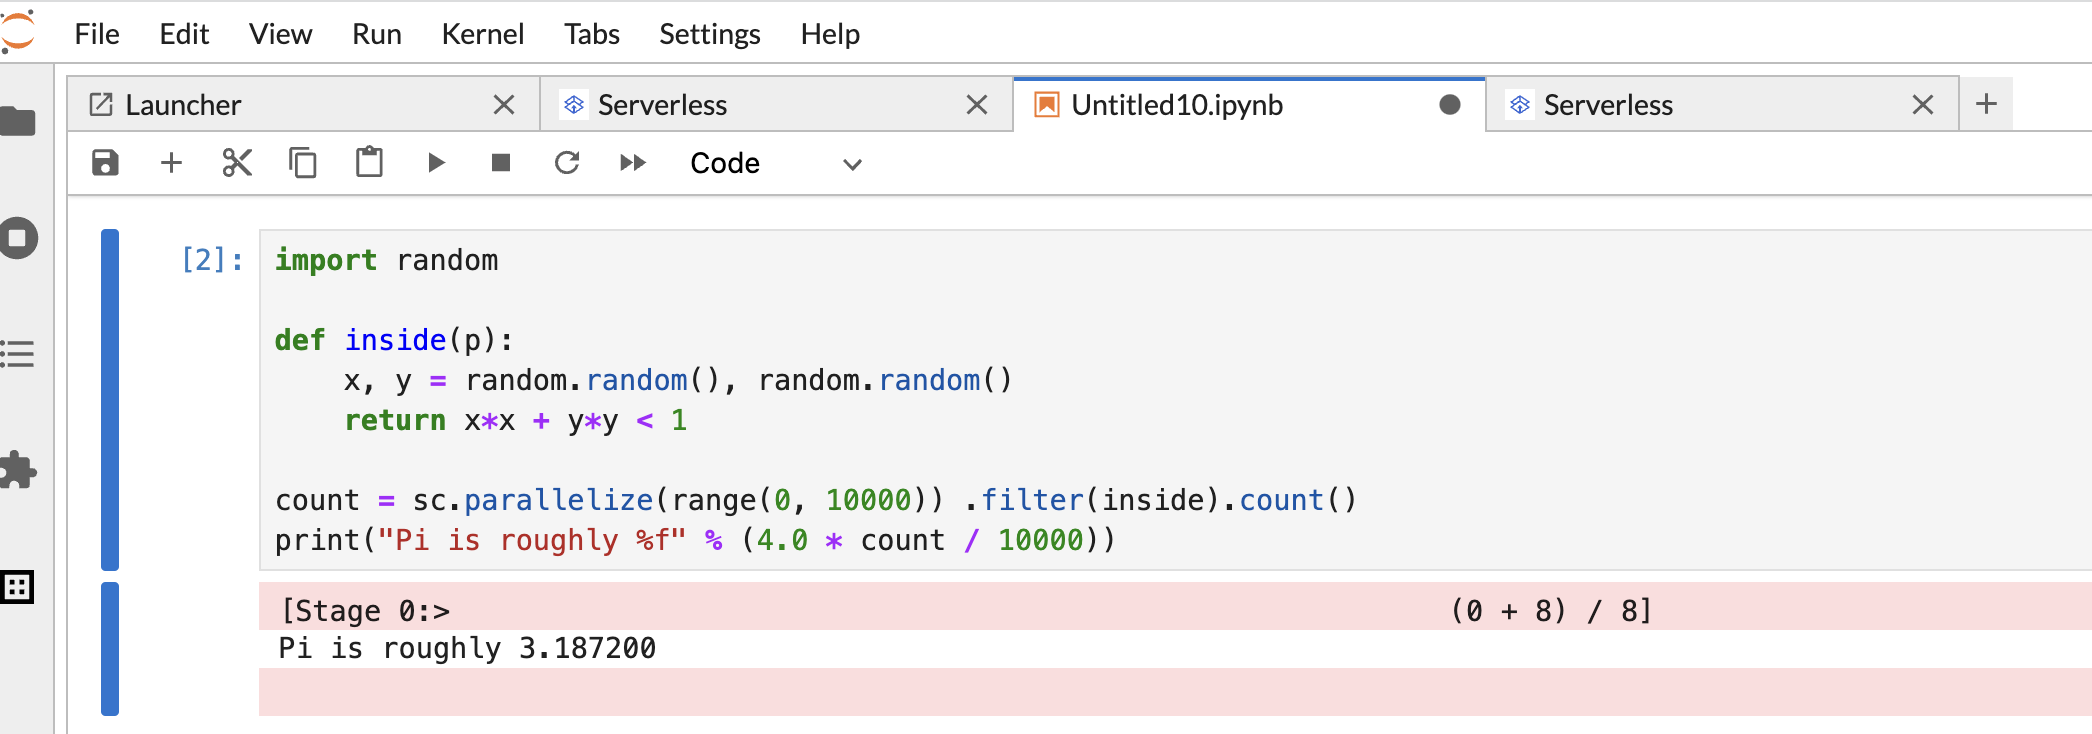
Task: Open the Settings menu
Action: coord(709,34)
